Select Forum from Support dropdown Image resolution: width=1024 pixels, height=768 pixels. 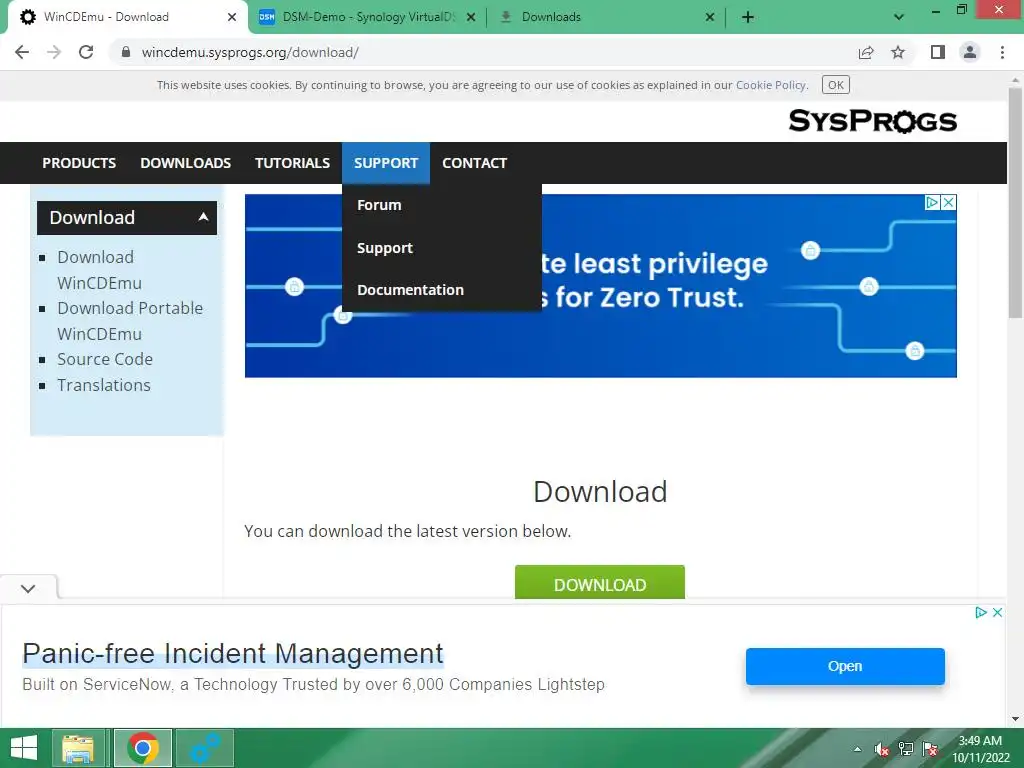click(379, 205)
